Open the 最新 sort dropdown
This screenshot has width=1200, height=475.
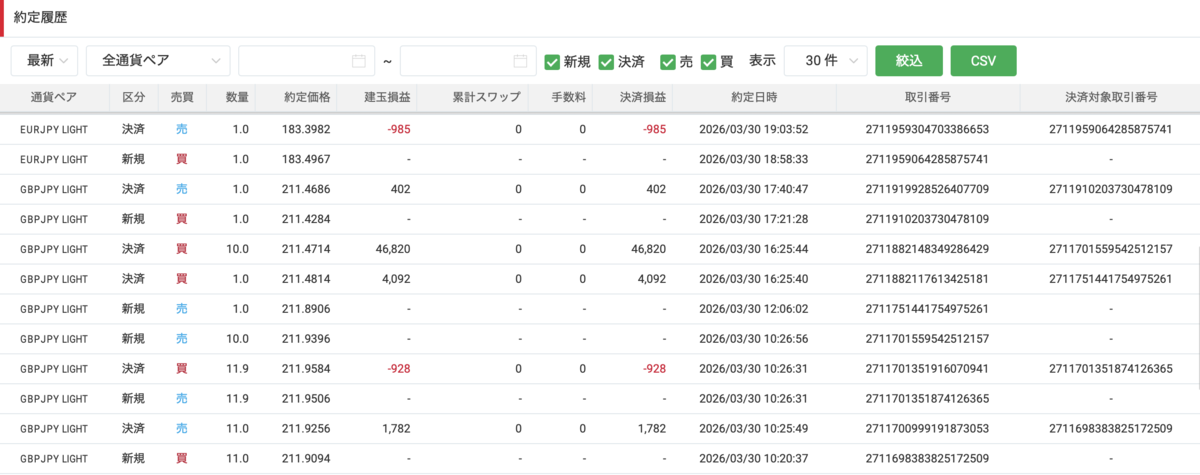click(x=45, y=61)
